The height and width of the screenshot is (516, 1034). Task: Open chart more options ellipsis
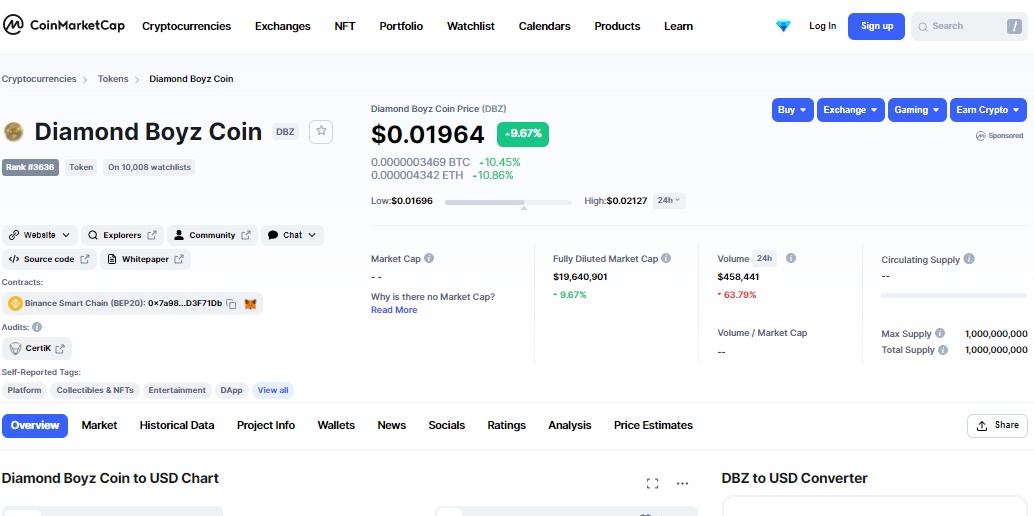[683, 484]
